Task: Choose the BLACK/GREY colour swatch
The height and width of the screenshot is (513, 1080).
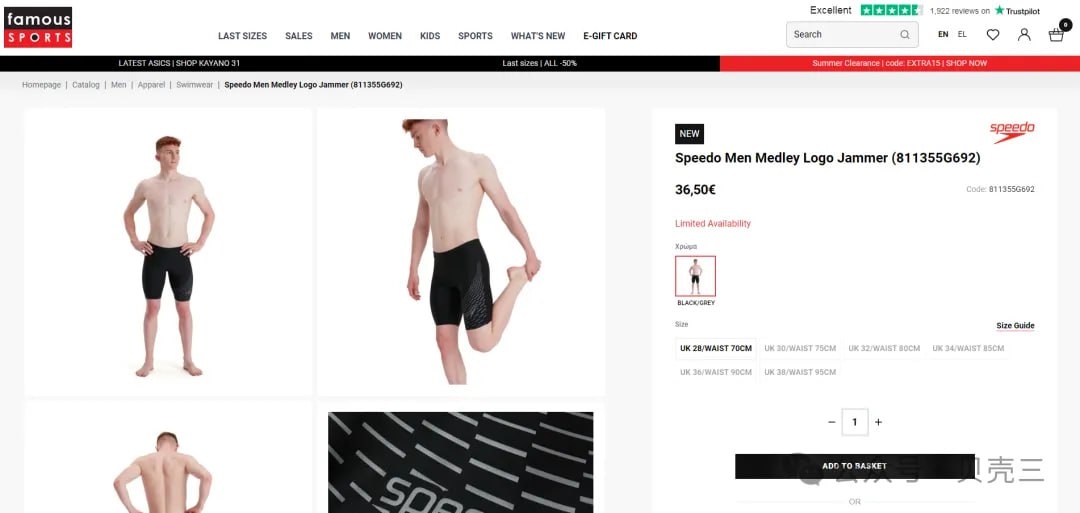Action: pyautogui.click(x=695, y=276)
